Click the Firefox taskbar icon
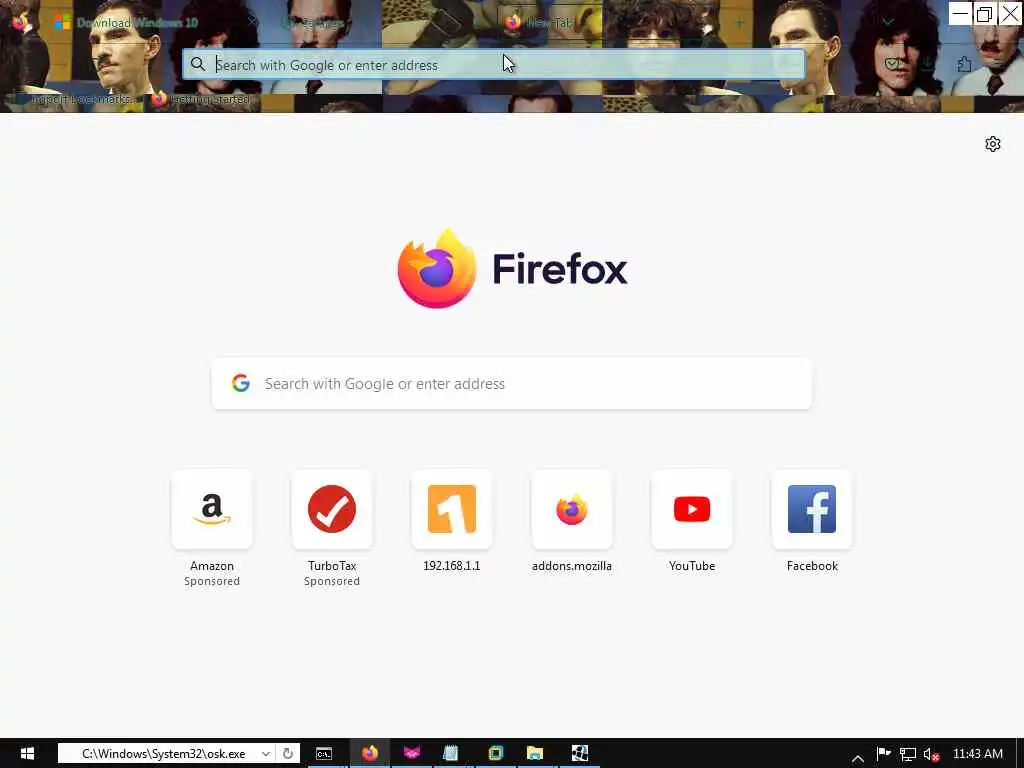Viewport: 1024px width, 768px height. [x=370, y=754]
